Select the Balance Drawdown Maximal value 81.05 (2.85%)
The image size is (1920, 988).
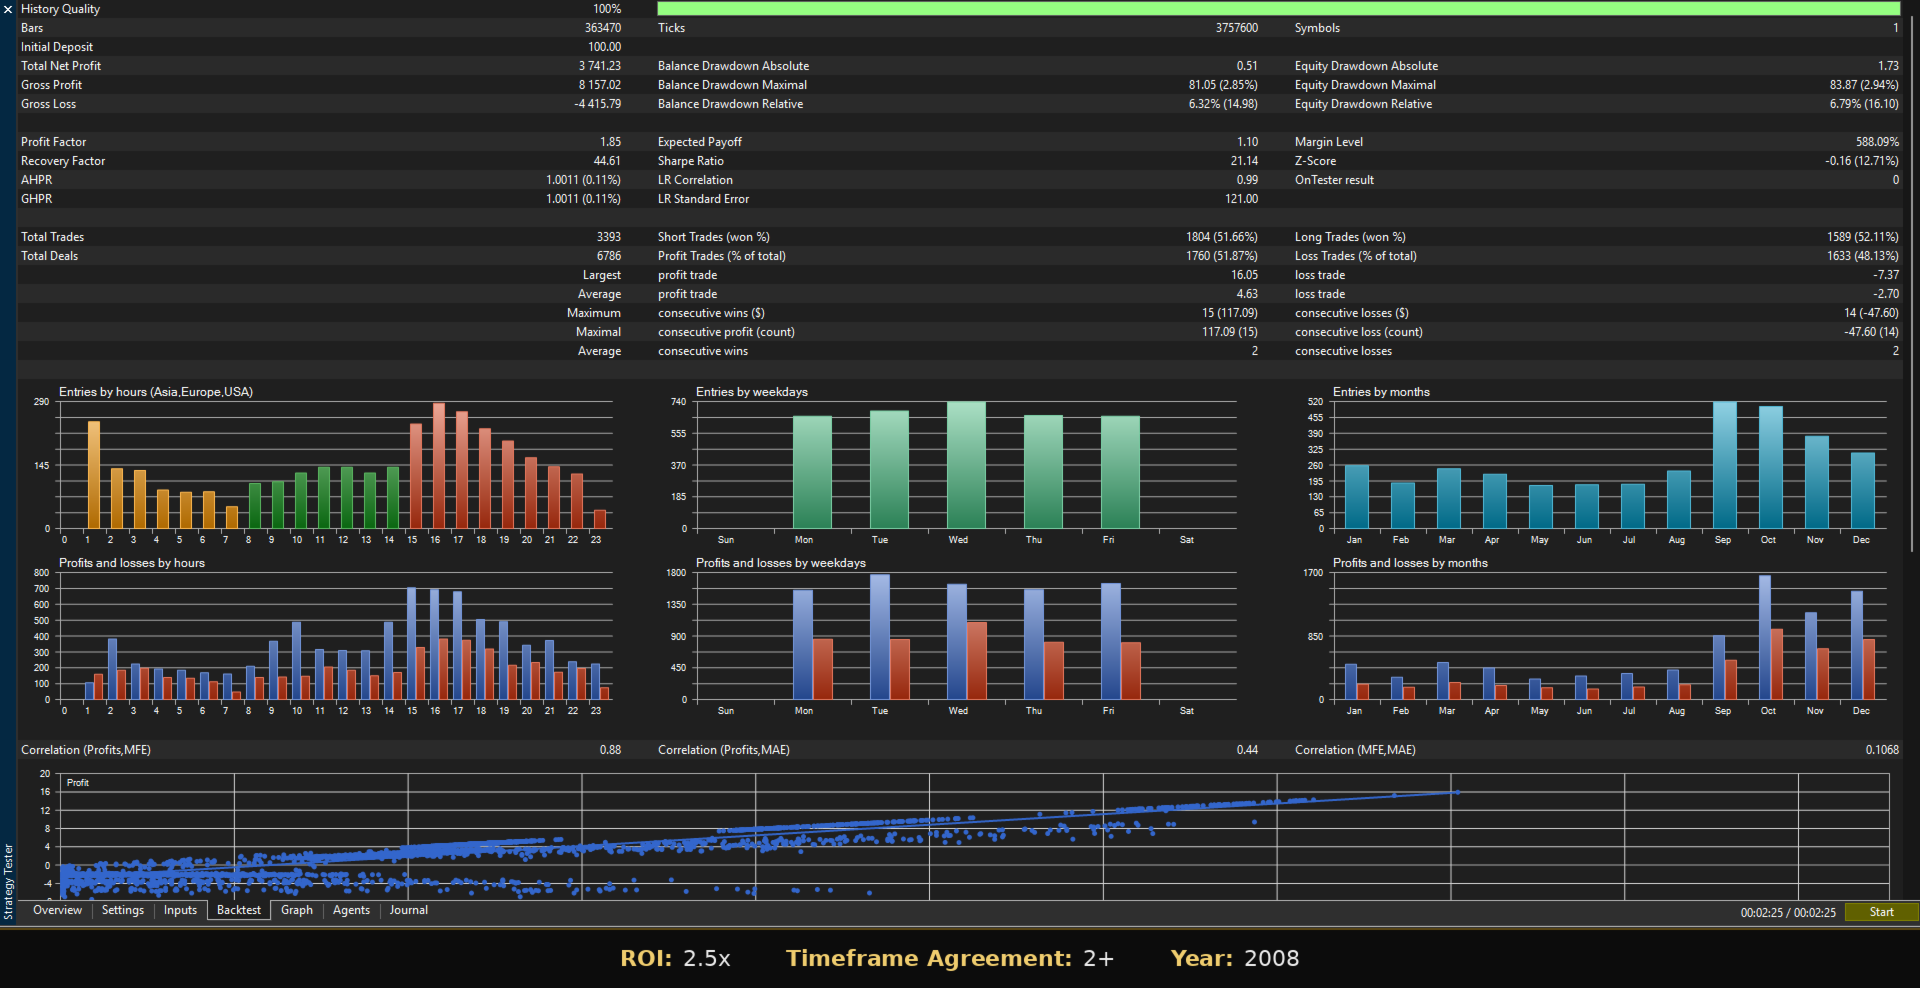click(1223, 85)
